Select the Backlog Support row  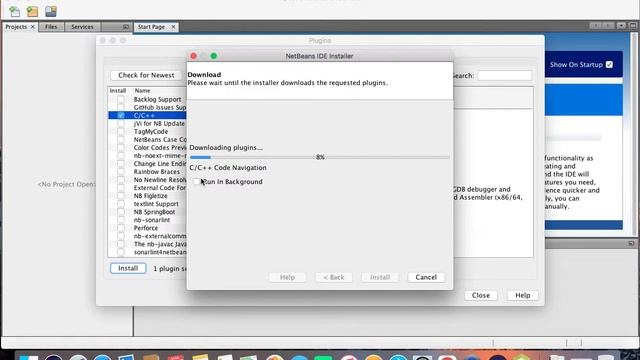point(147,99)
